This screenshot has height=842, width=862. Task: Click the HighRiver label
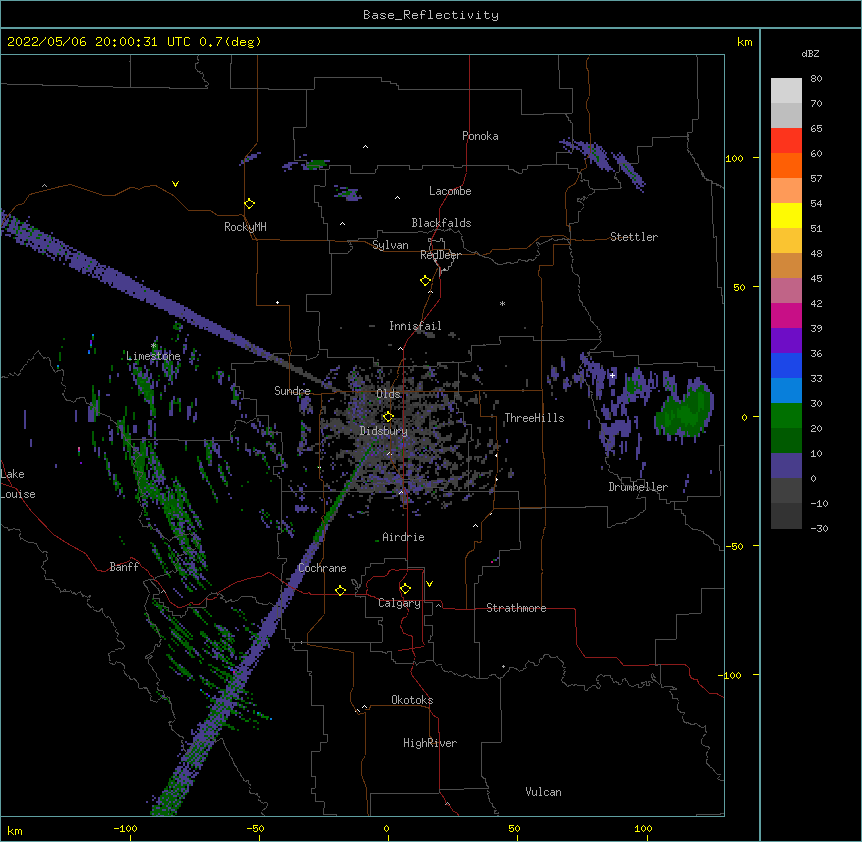(x=430, y=743)
